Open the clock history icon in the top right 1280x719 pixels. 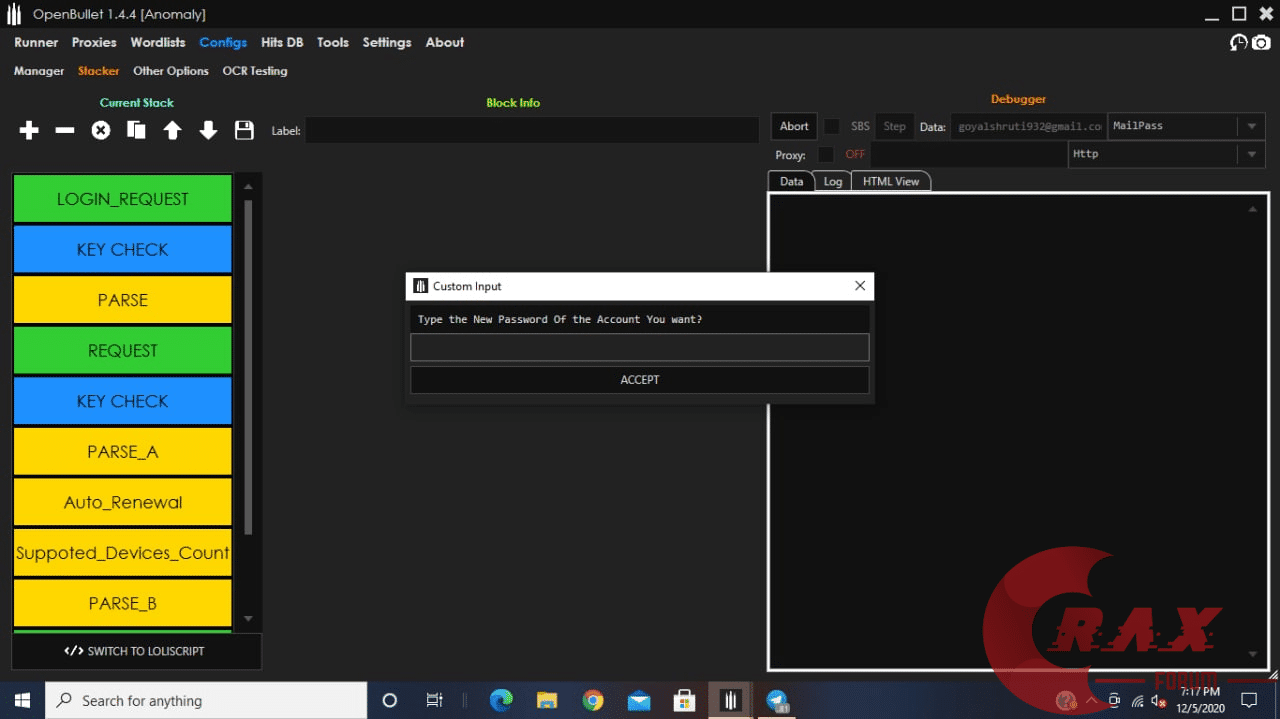pyautogui.click(x=1239, y=42)
